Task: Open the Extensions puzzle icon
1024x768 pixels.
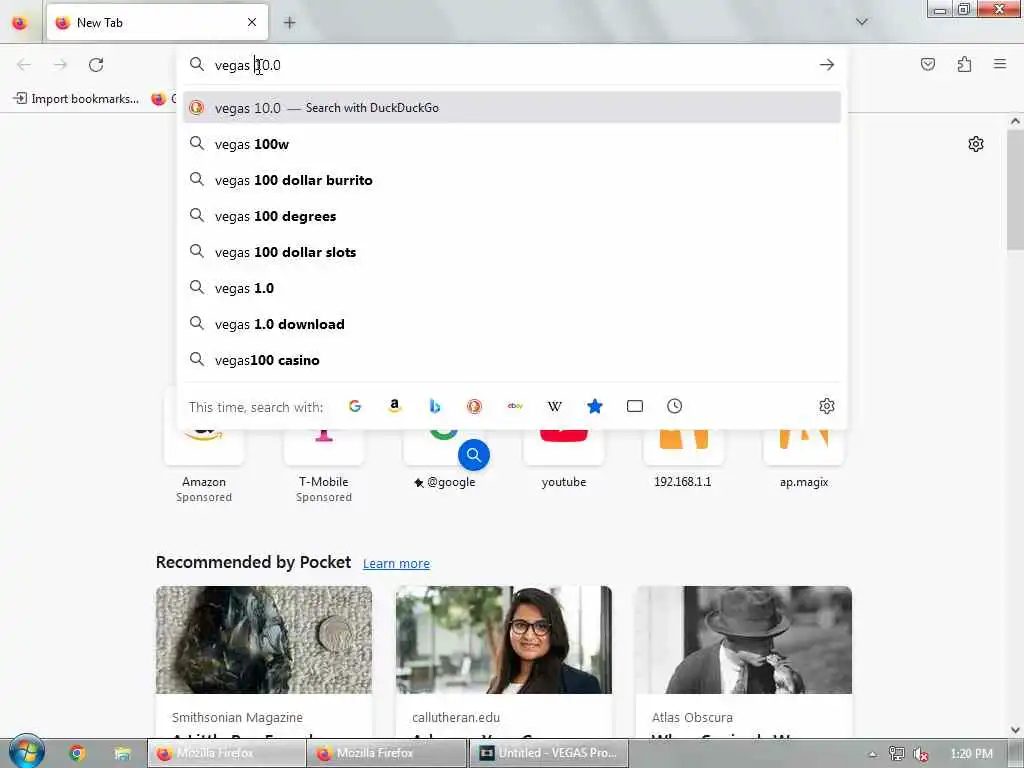Action: pyautogui.click(x=964, y=64)
